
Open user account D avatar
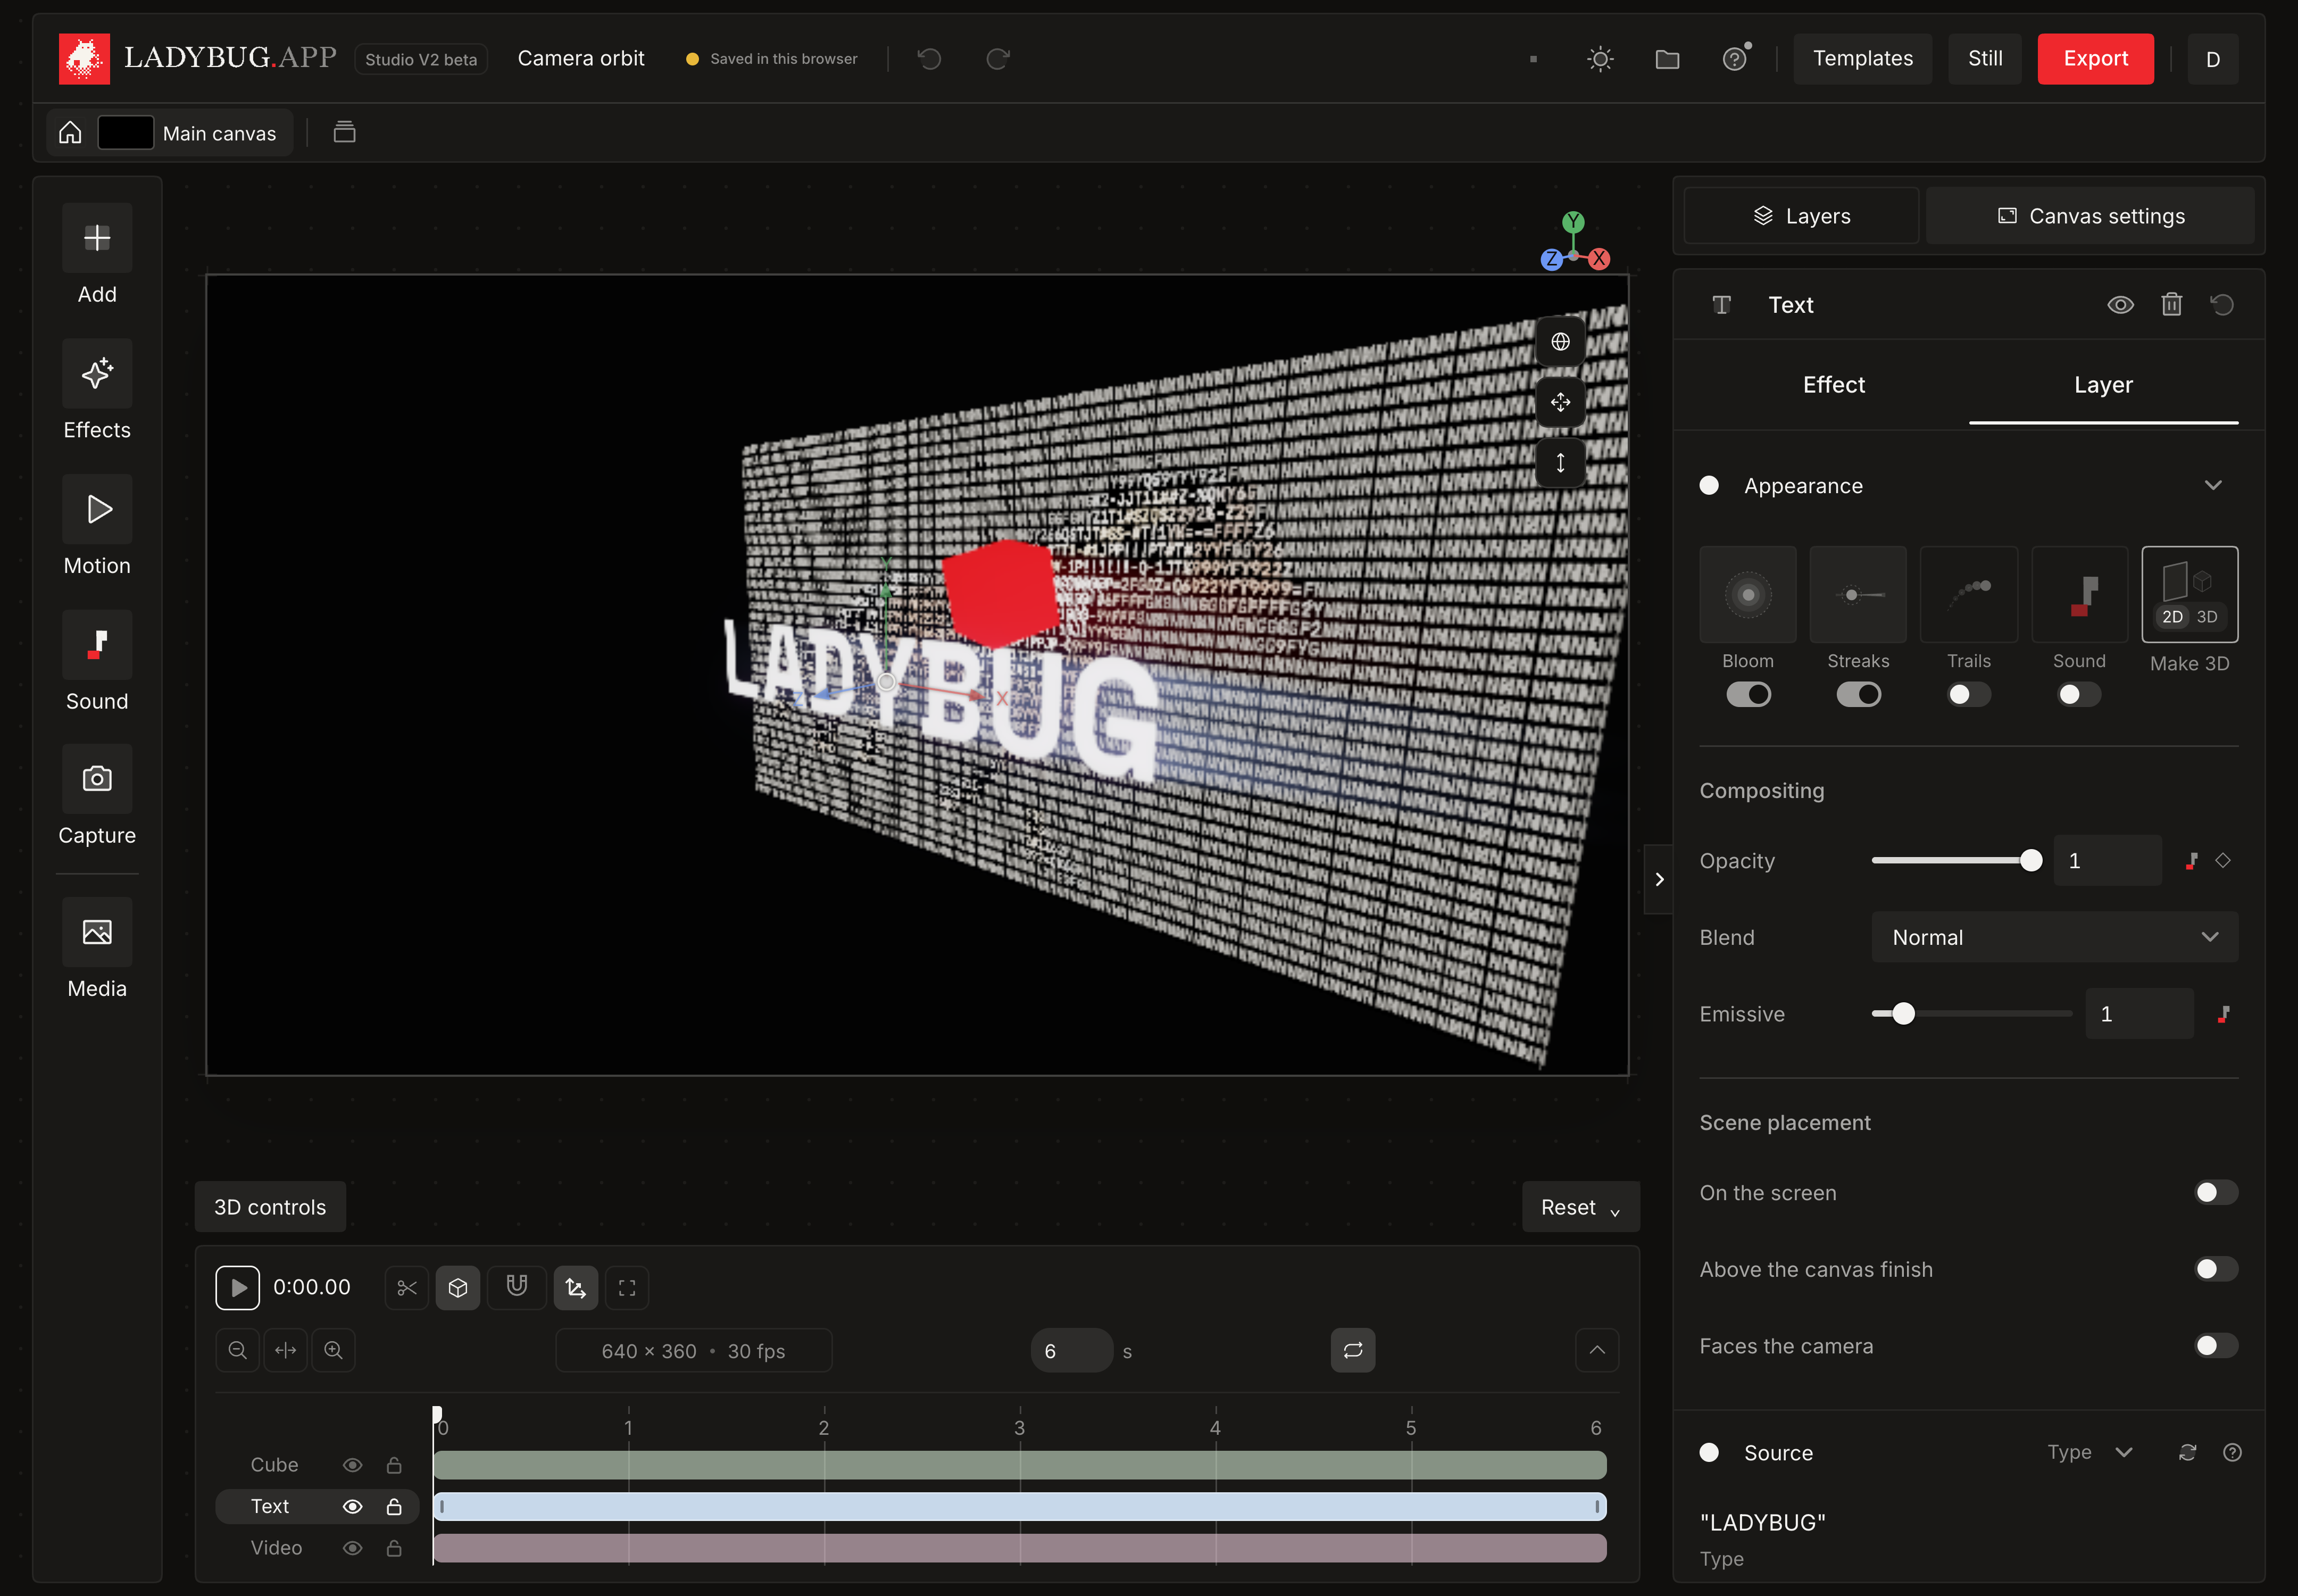tap(2212, 59)
